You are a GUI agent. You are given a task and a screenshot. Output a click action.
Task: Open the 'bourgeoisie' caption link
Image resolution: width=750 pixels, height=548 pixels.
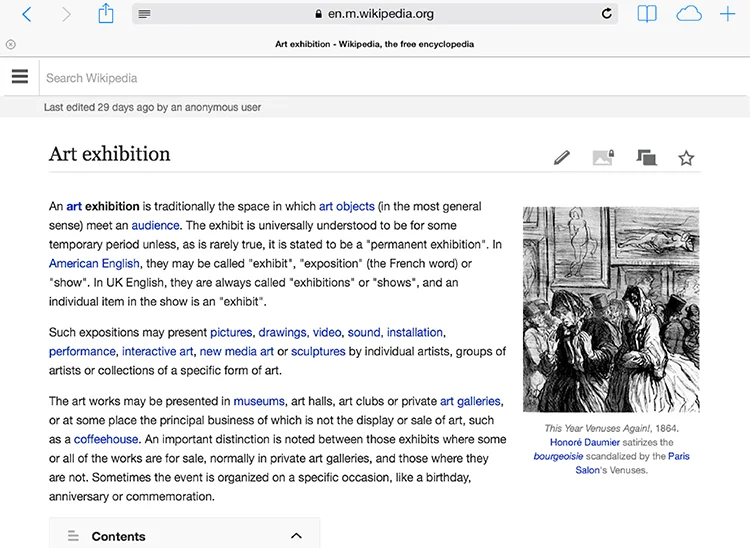click(x=558, y=456)
